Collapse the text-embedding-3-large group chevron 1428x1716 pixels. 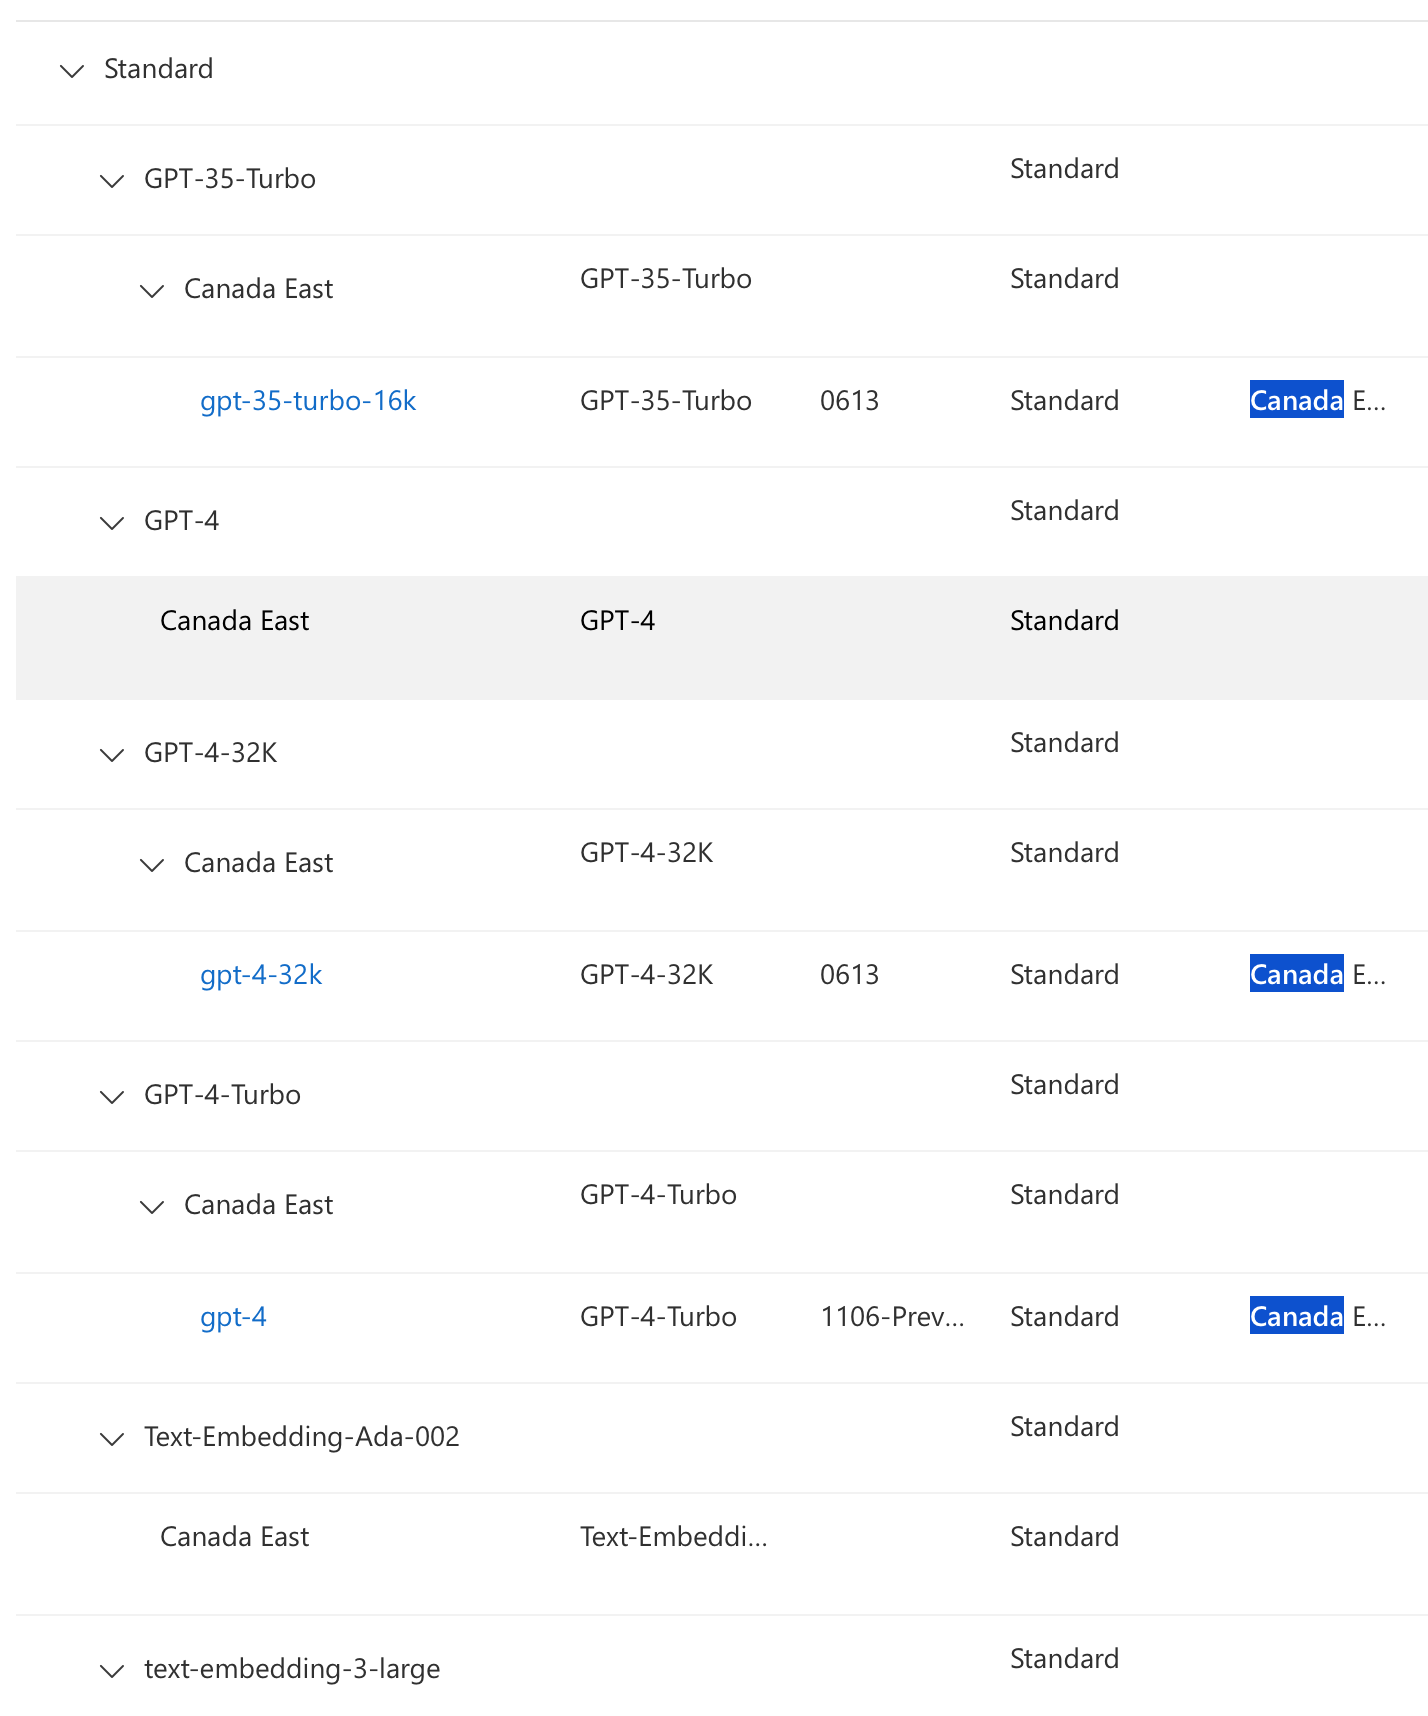point(112,1671)
